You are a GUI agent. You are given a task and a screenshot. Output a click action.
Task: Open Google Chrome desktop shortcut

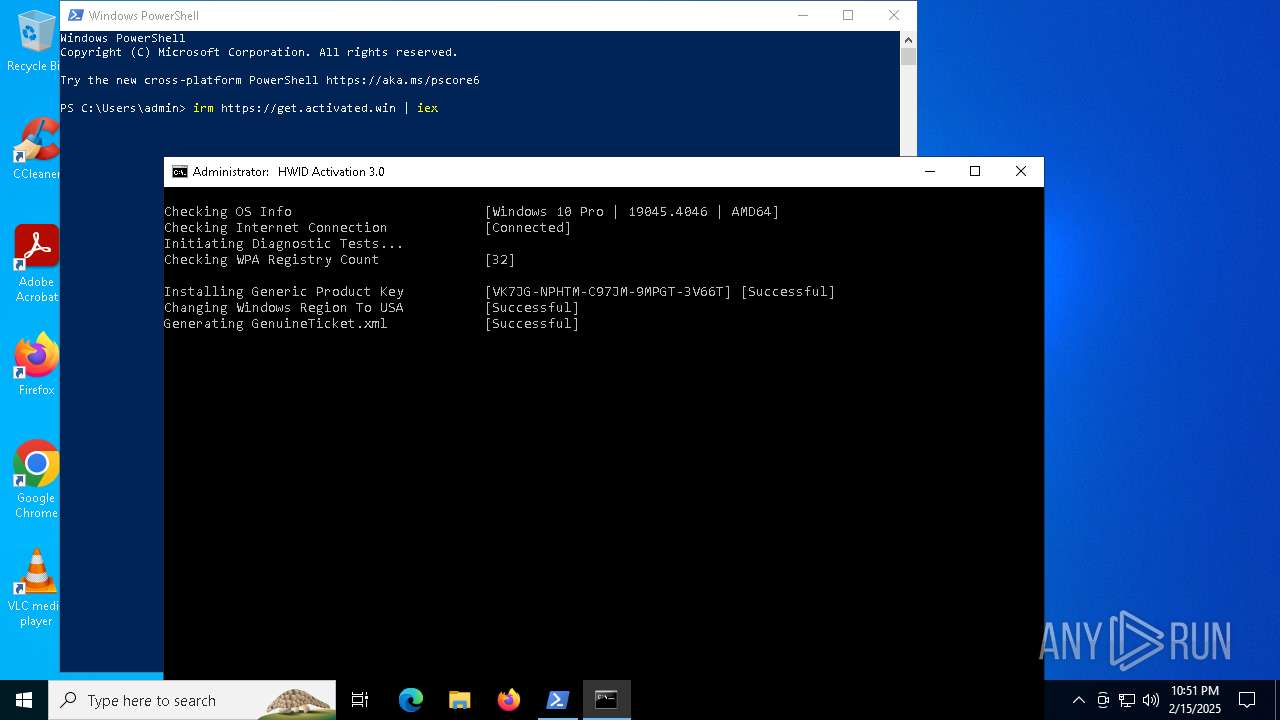point(36,480)
